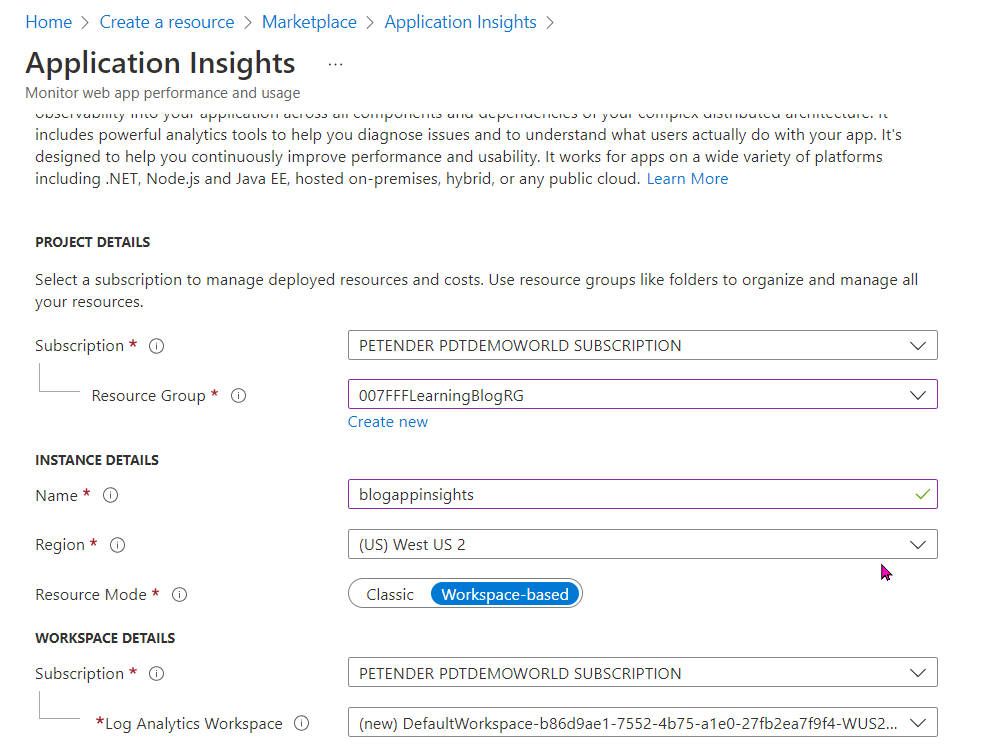Click Create new under Resource Group

(x=387, y=421)
